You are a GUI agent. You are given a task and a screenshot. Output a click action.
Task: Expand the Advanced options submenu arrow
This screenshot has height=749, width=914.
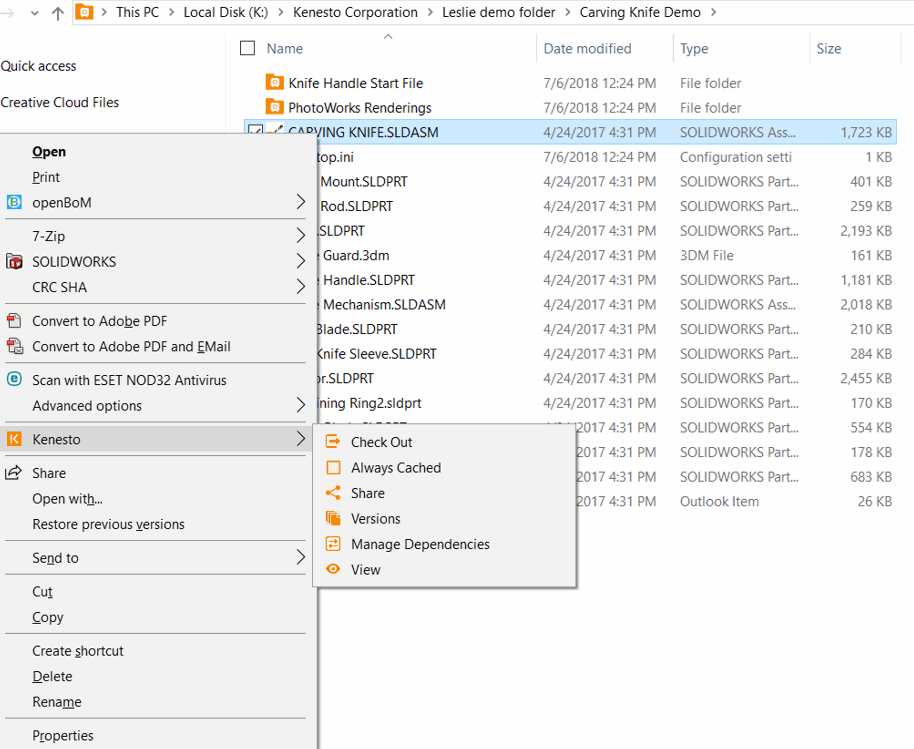click(300, 405)
